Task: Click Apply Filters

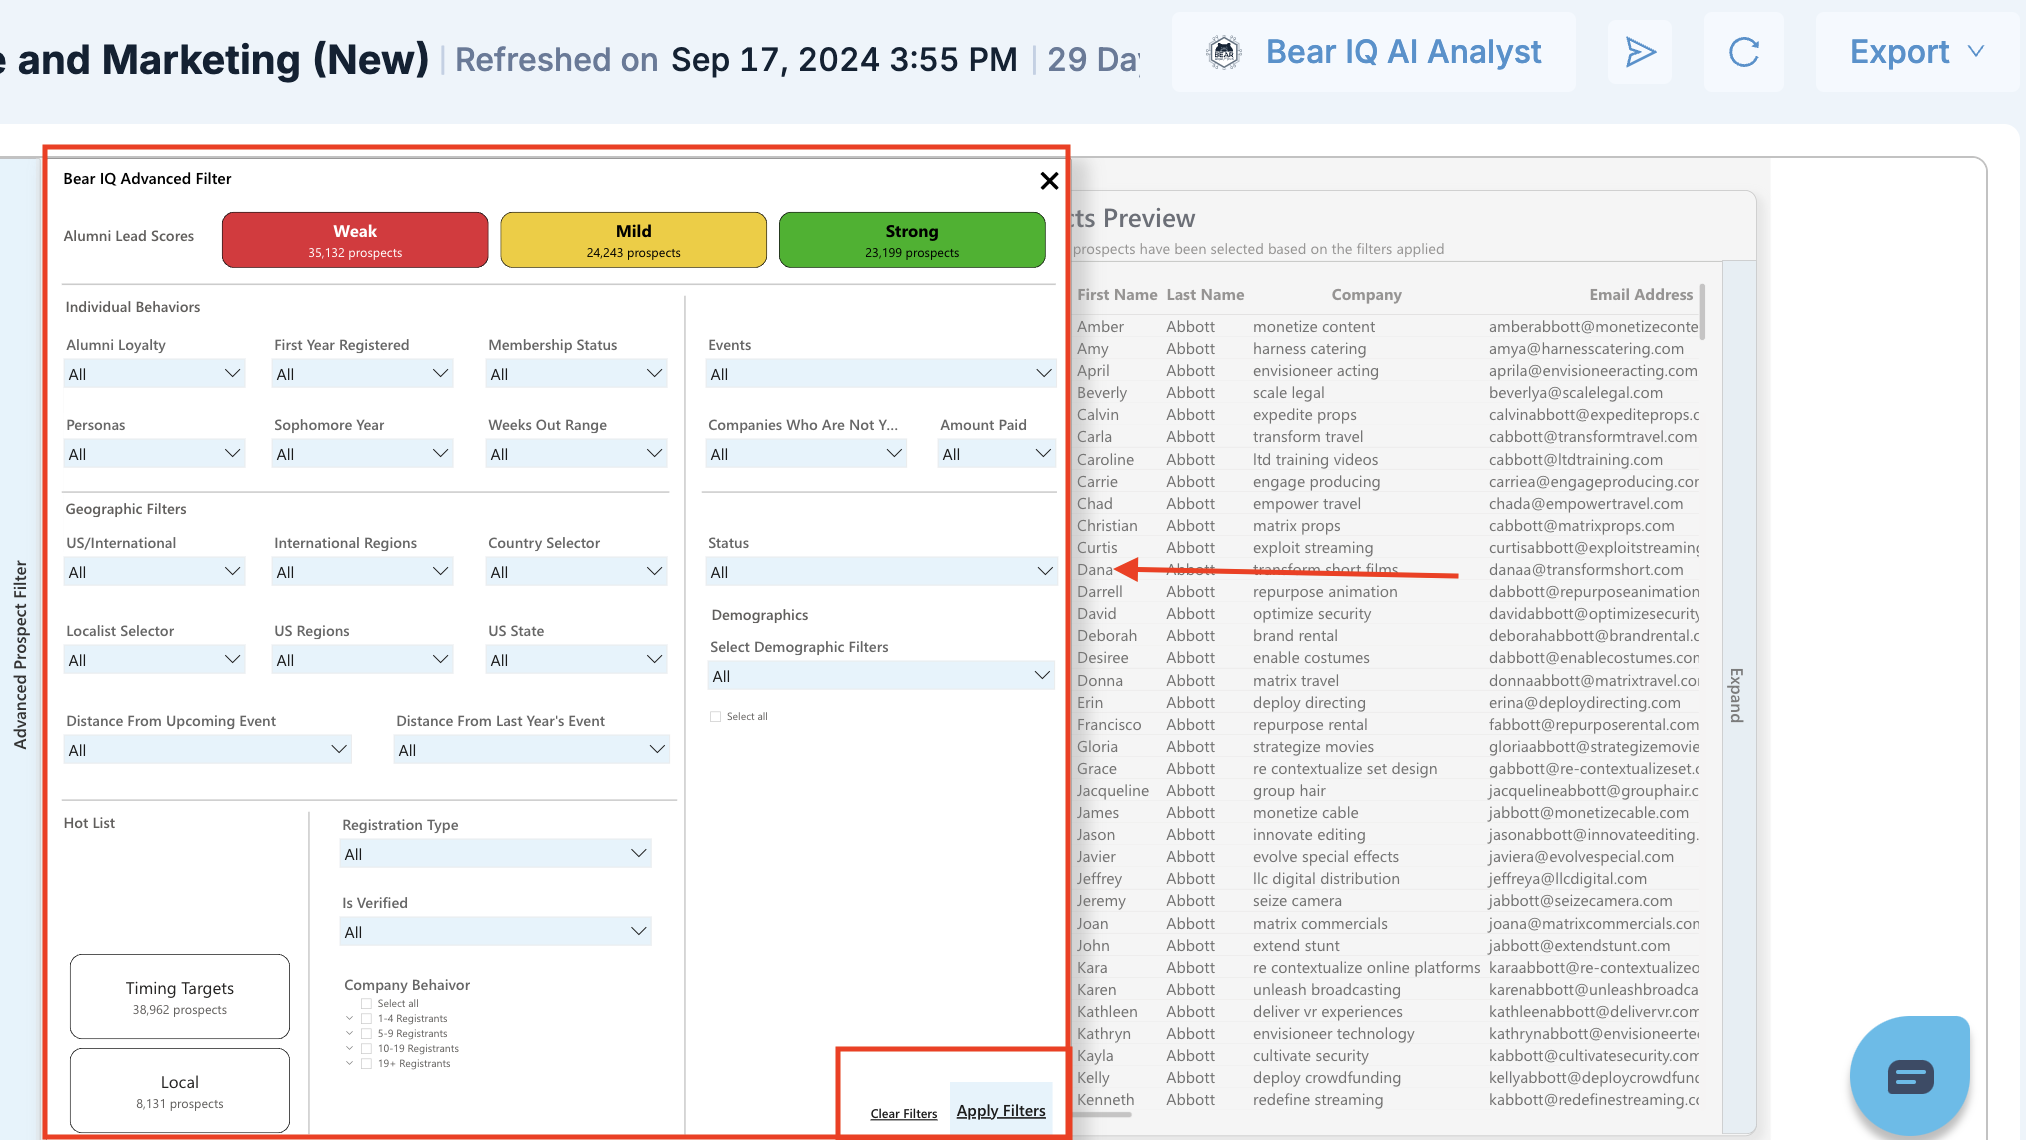Action: (1001, 1111)
